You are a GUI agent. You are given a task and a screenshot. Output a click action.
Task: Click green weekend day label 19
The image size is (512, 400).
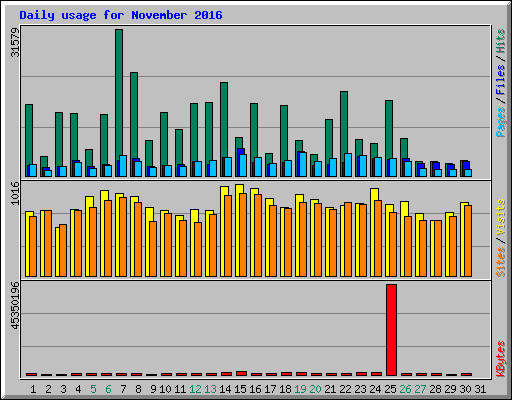(300, 389)
